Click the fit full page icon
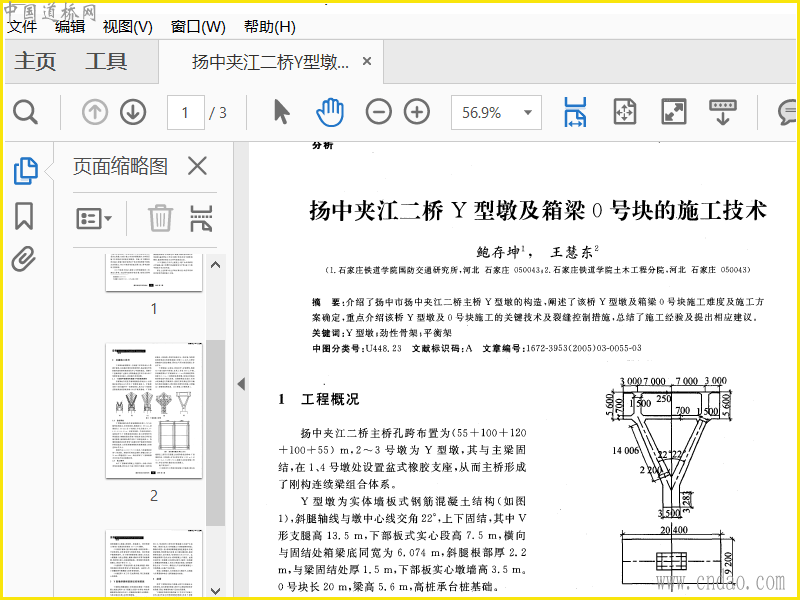800x600 pixels. [x=624, y=112]
